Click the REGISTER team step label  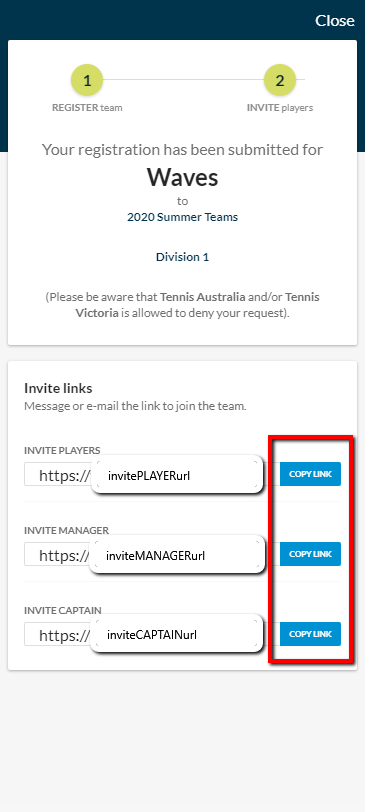[x=87, y=108]
